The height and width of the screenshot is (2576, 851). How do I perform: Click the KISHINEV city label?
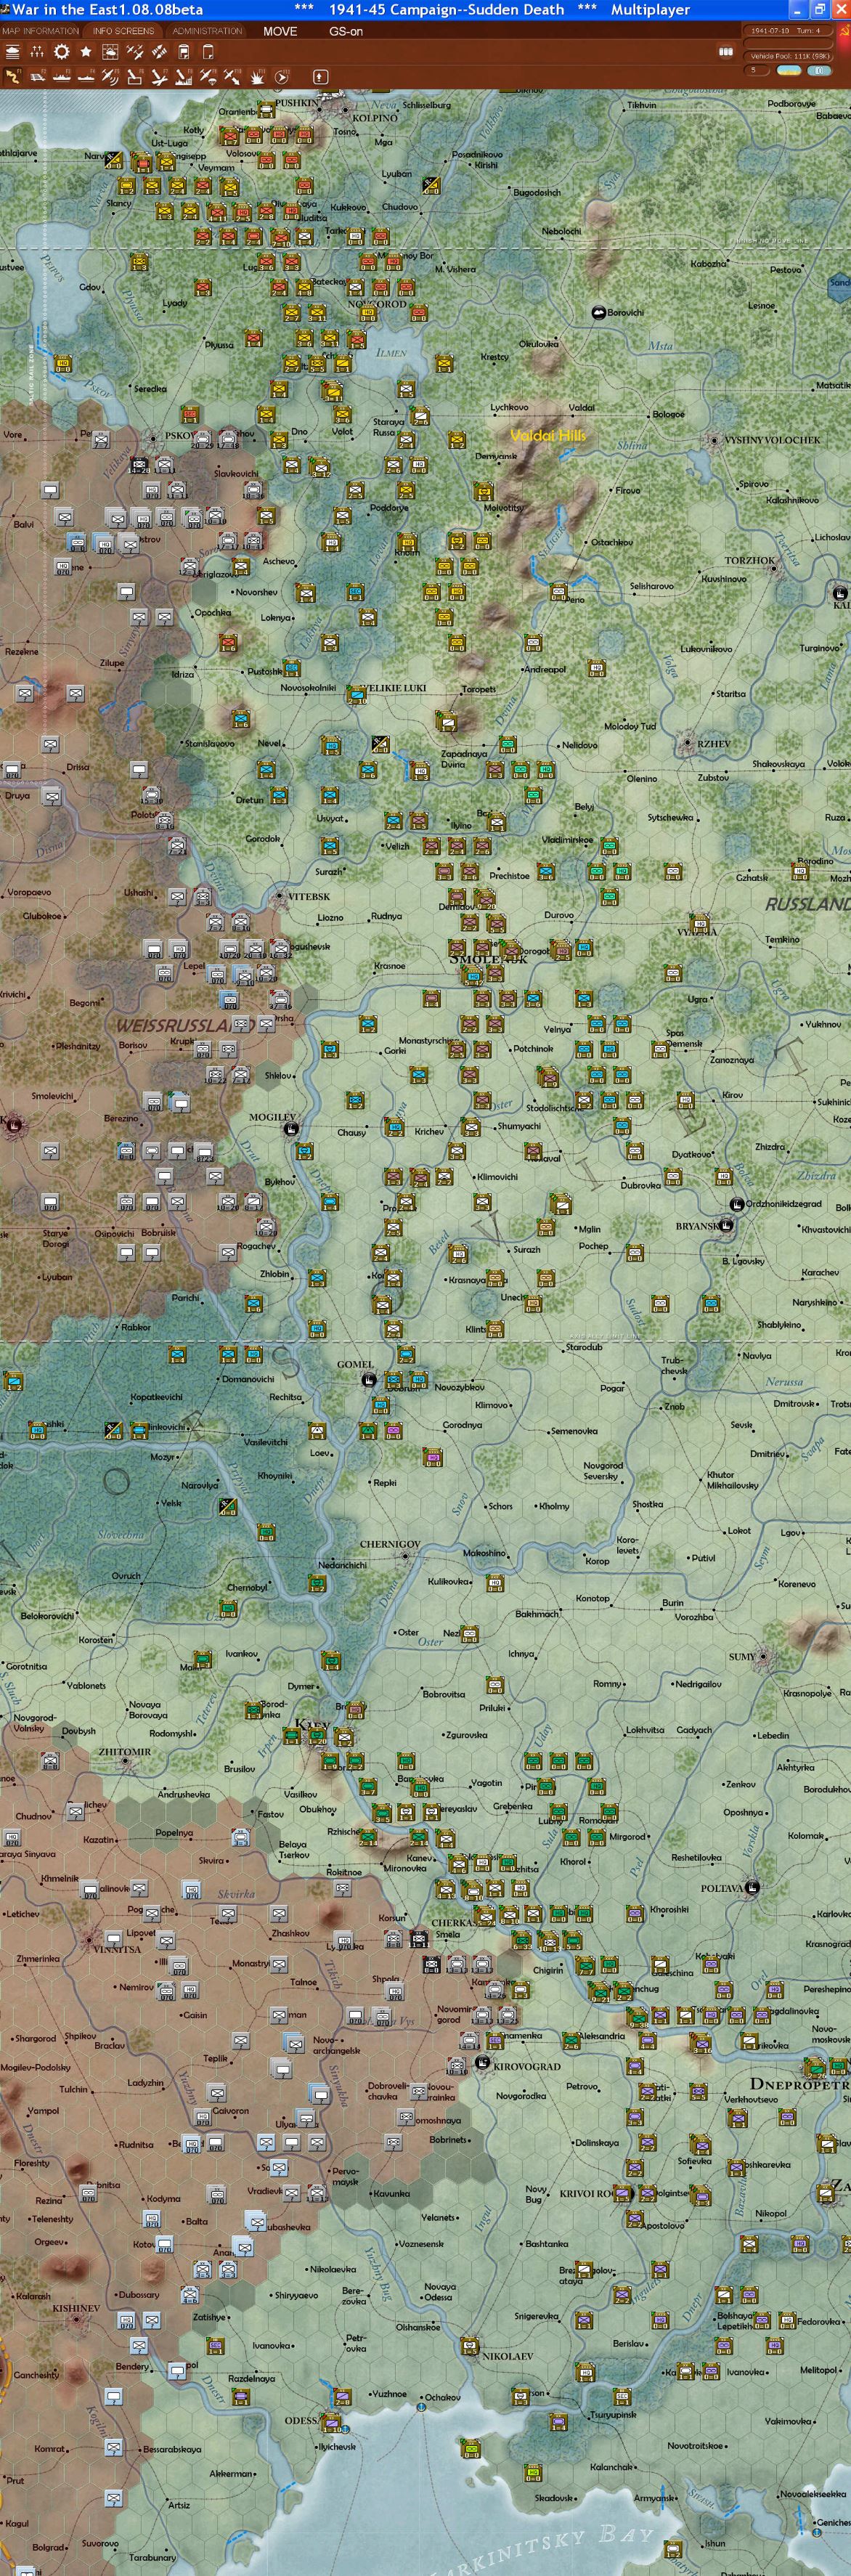pos(76,2308)
